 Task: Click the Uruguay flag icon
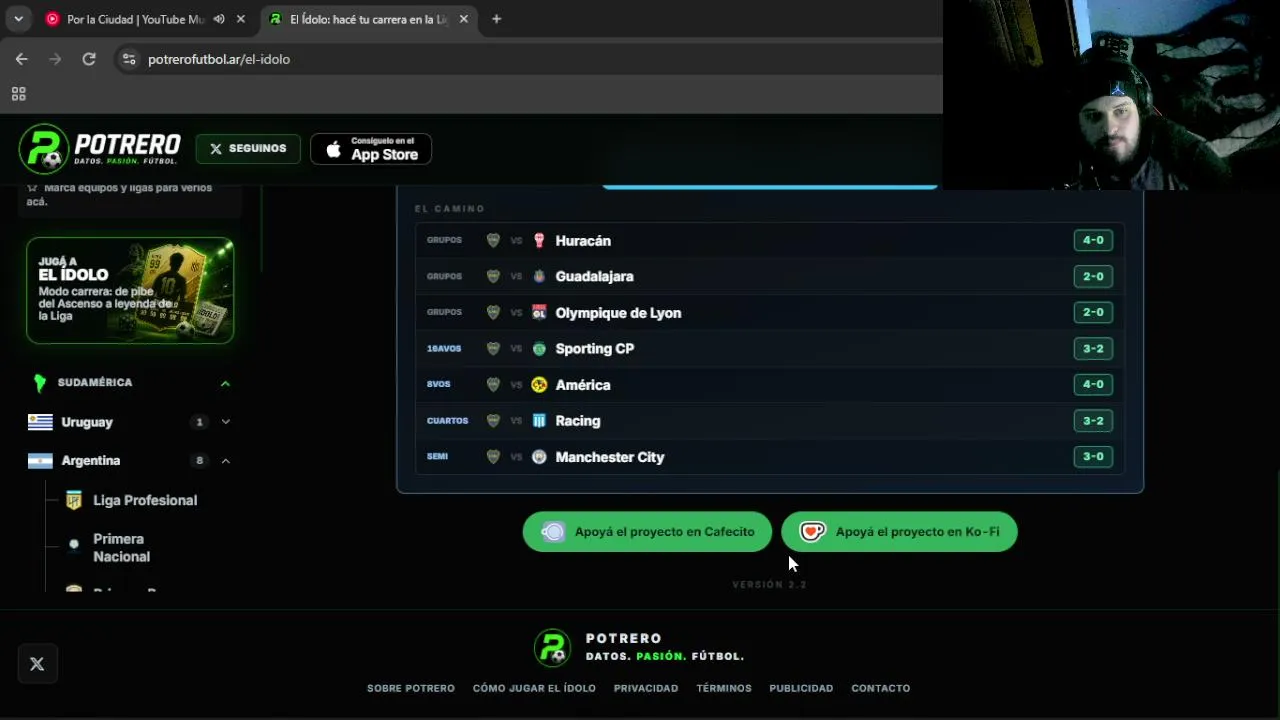pyautogui.click(x=40, y=422)
